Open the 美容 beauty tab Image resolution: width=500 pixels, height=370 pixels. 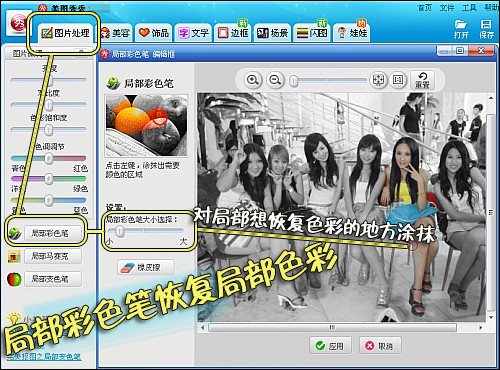116,33
